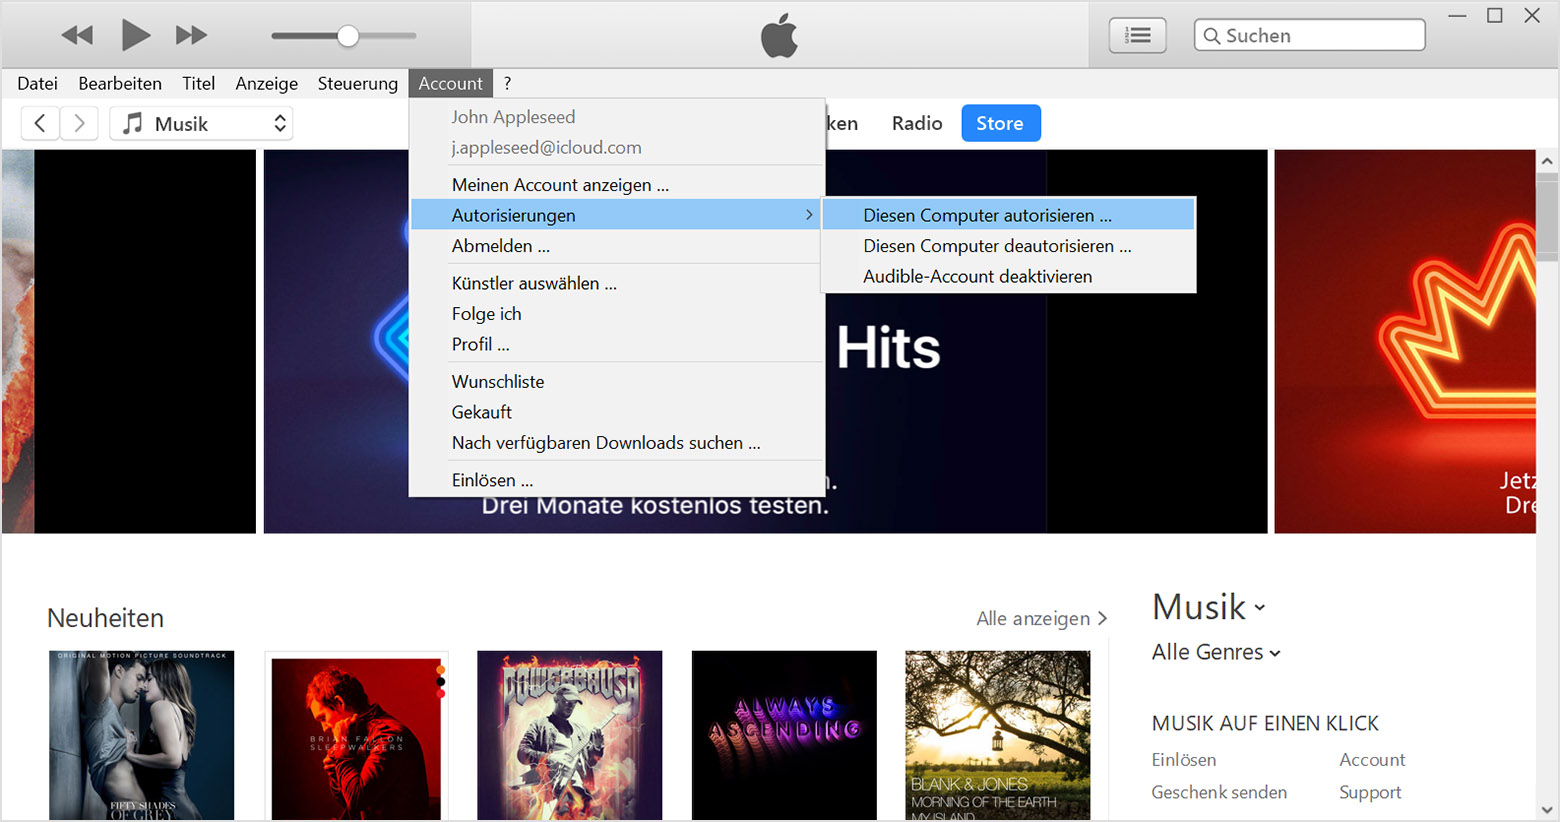The width and height of the screenshot is (1560, 822).
Task: Choose Künstler auswählen menu entry
Action: click(617, 283)
